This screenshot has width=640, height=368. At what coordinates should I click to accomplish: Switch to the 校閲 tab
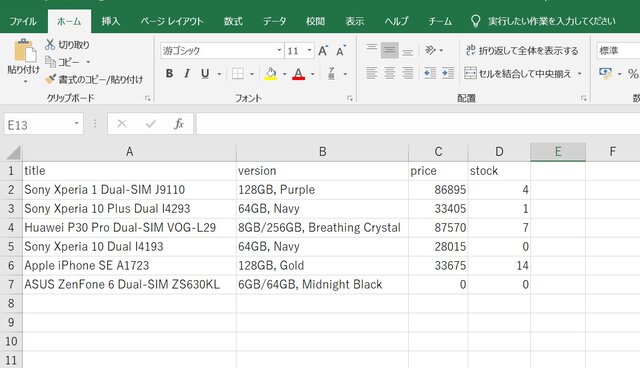tap(316, 21)
